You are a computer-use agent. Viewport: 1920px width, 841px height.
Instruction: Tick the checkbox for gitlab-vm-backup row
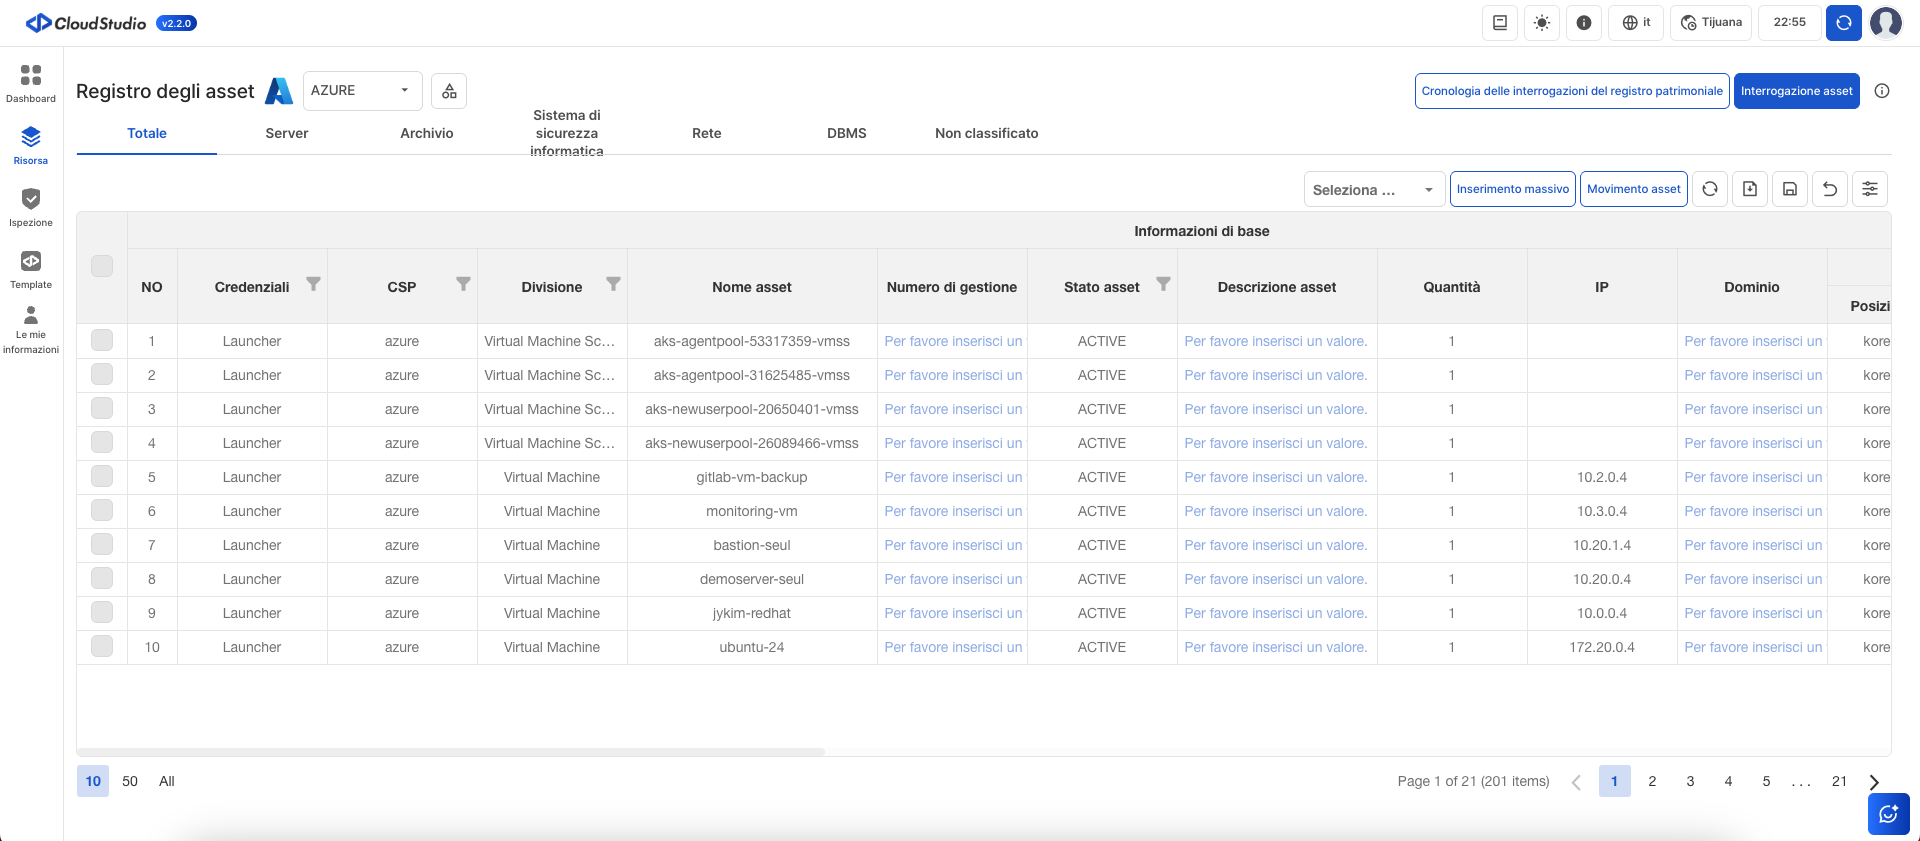point(102,477)
